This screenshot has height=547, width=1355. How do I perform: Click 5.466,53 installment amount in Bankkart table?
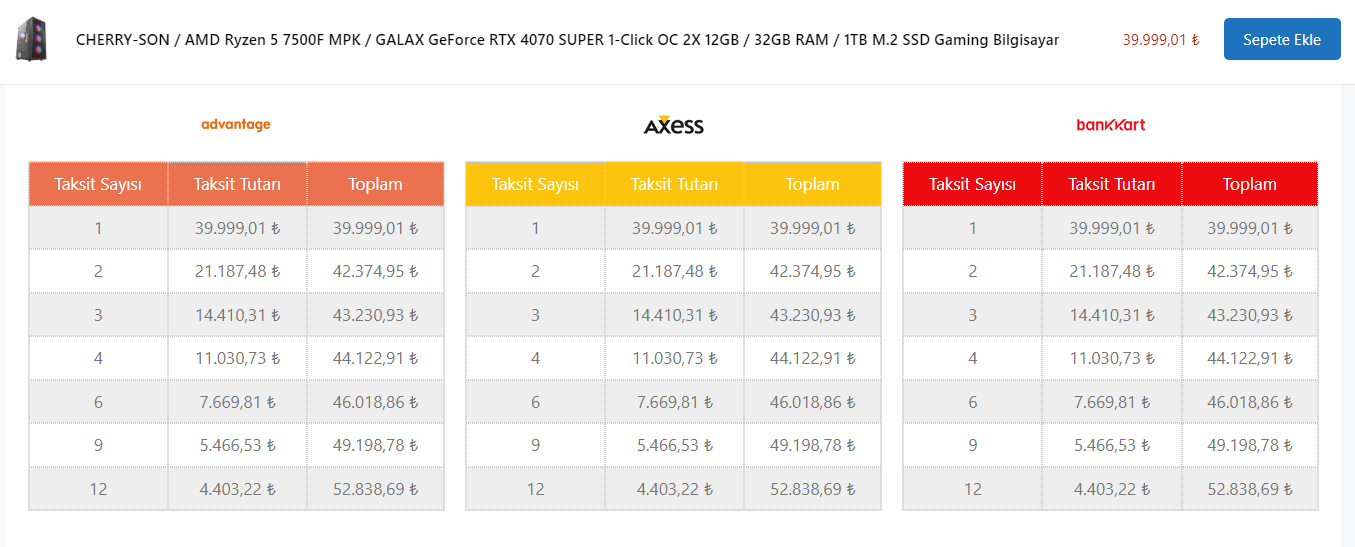[1111, 445]
